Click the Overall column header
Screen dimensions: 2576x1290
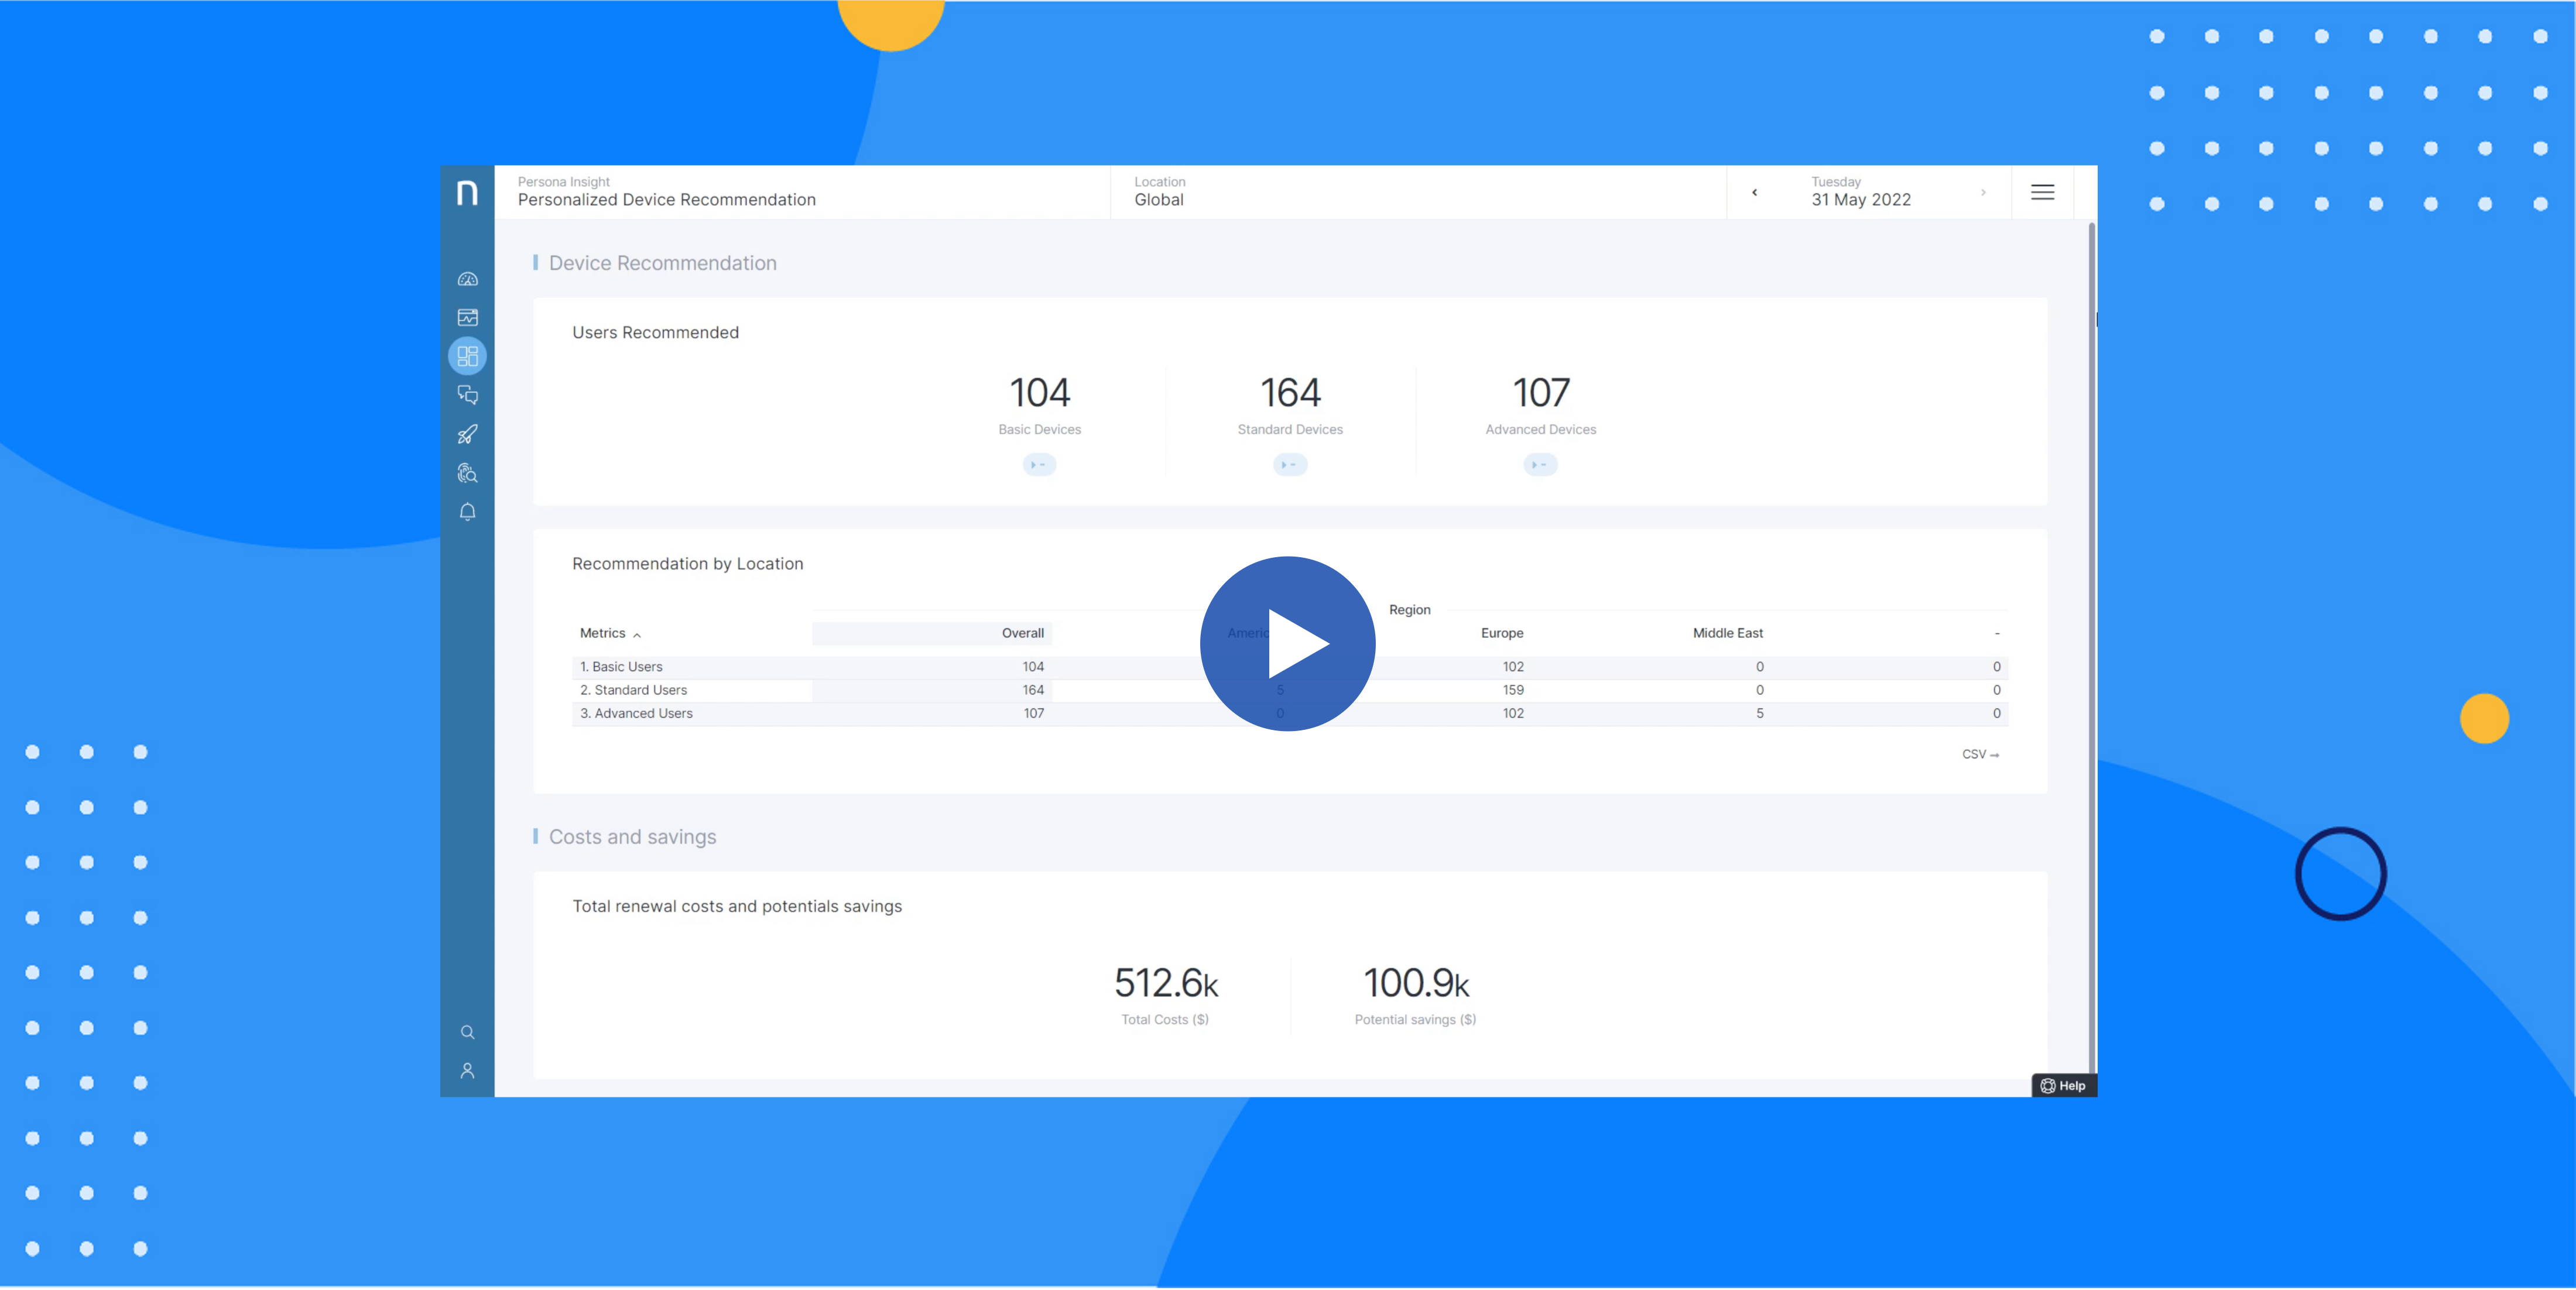tap(1022, 633)
